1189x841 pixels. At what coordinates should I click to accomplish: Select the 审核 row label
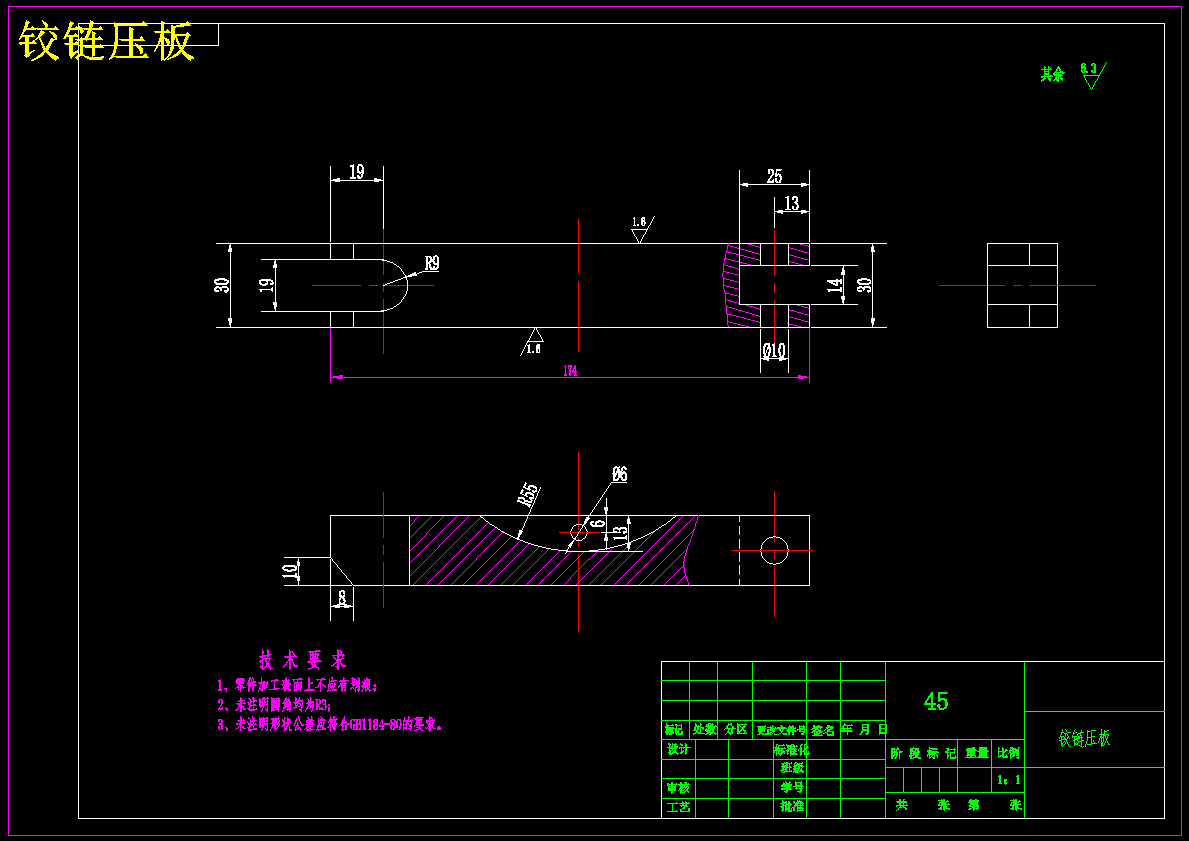pos(678,788)
